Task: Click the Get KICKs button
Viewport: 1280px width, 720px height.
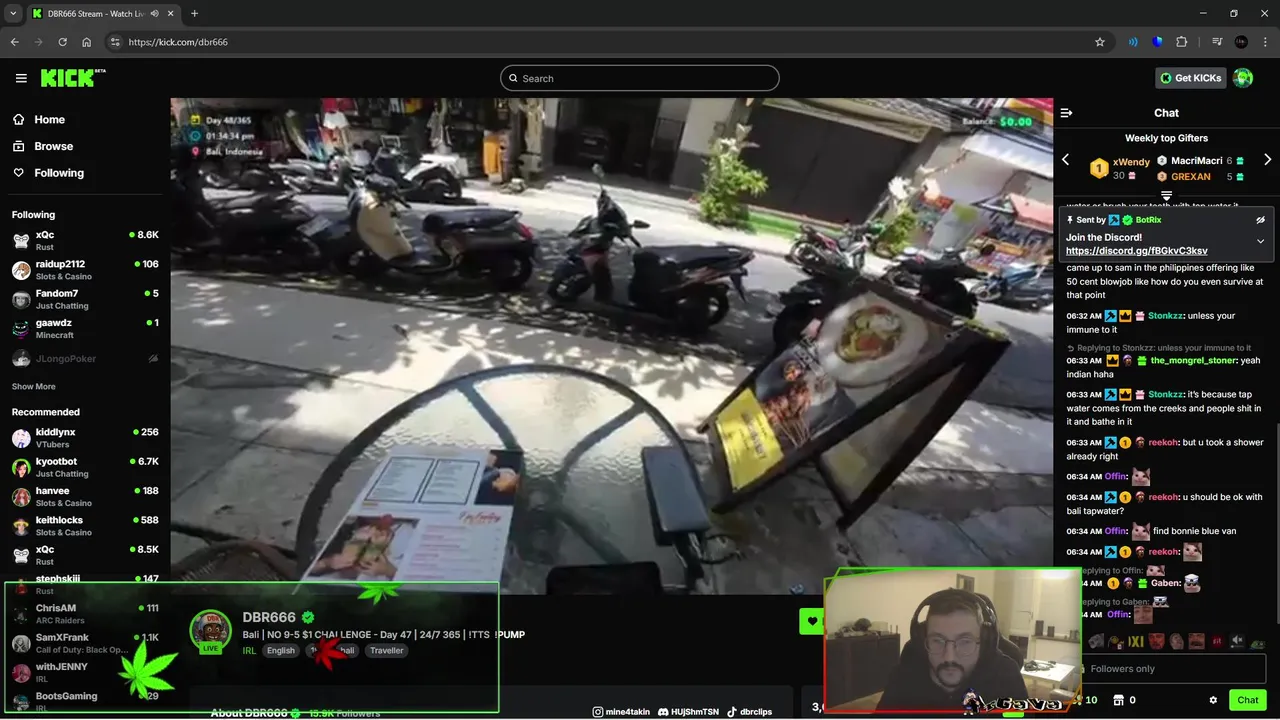Action: tap(1190, 78)
